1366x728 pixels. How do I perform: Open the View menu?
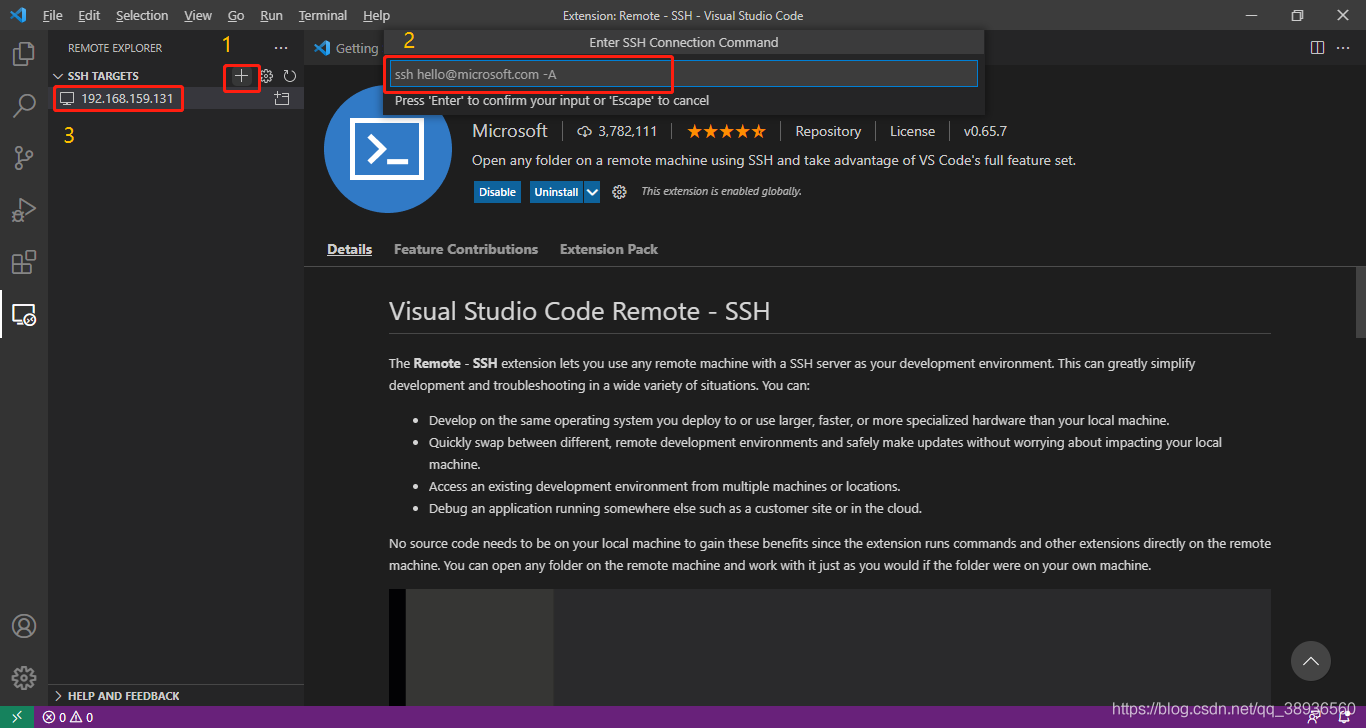click(198, 16)
